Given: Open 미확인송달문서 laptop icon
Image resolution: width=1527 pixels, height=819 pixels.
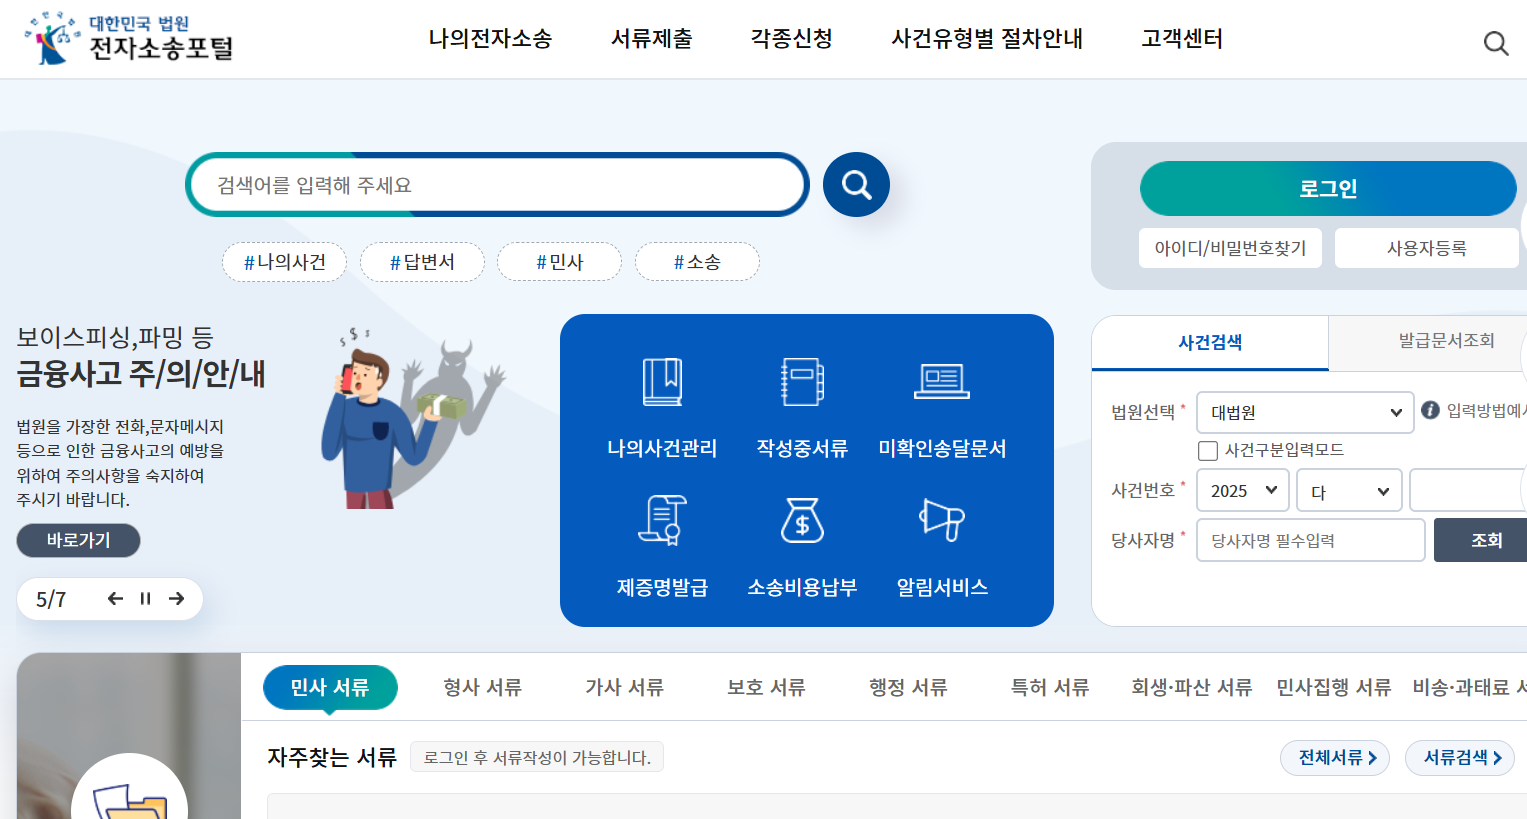Looking at the screenshot, I should click(942, 382).
